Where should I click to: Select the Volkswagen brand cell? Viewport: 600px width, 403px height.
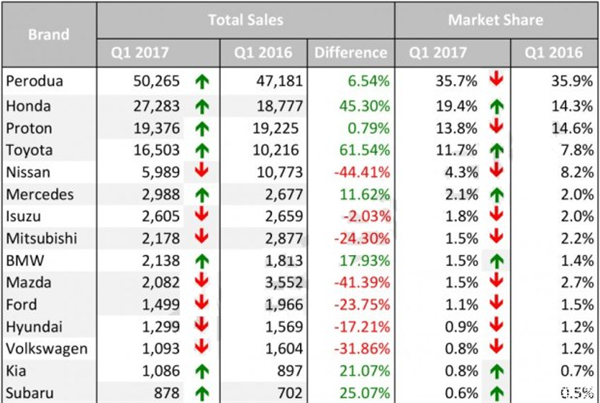point(47,349)
